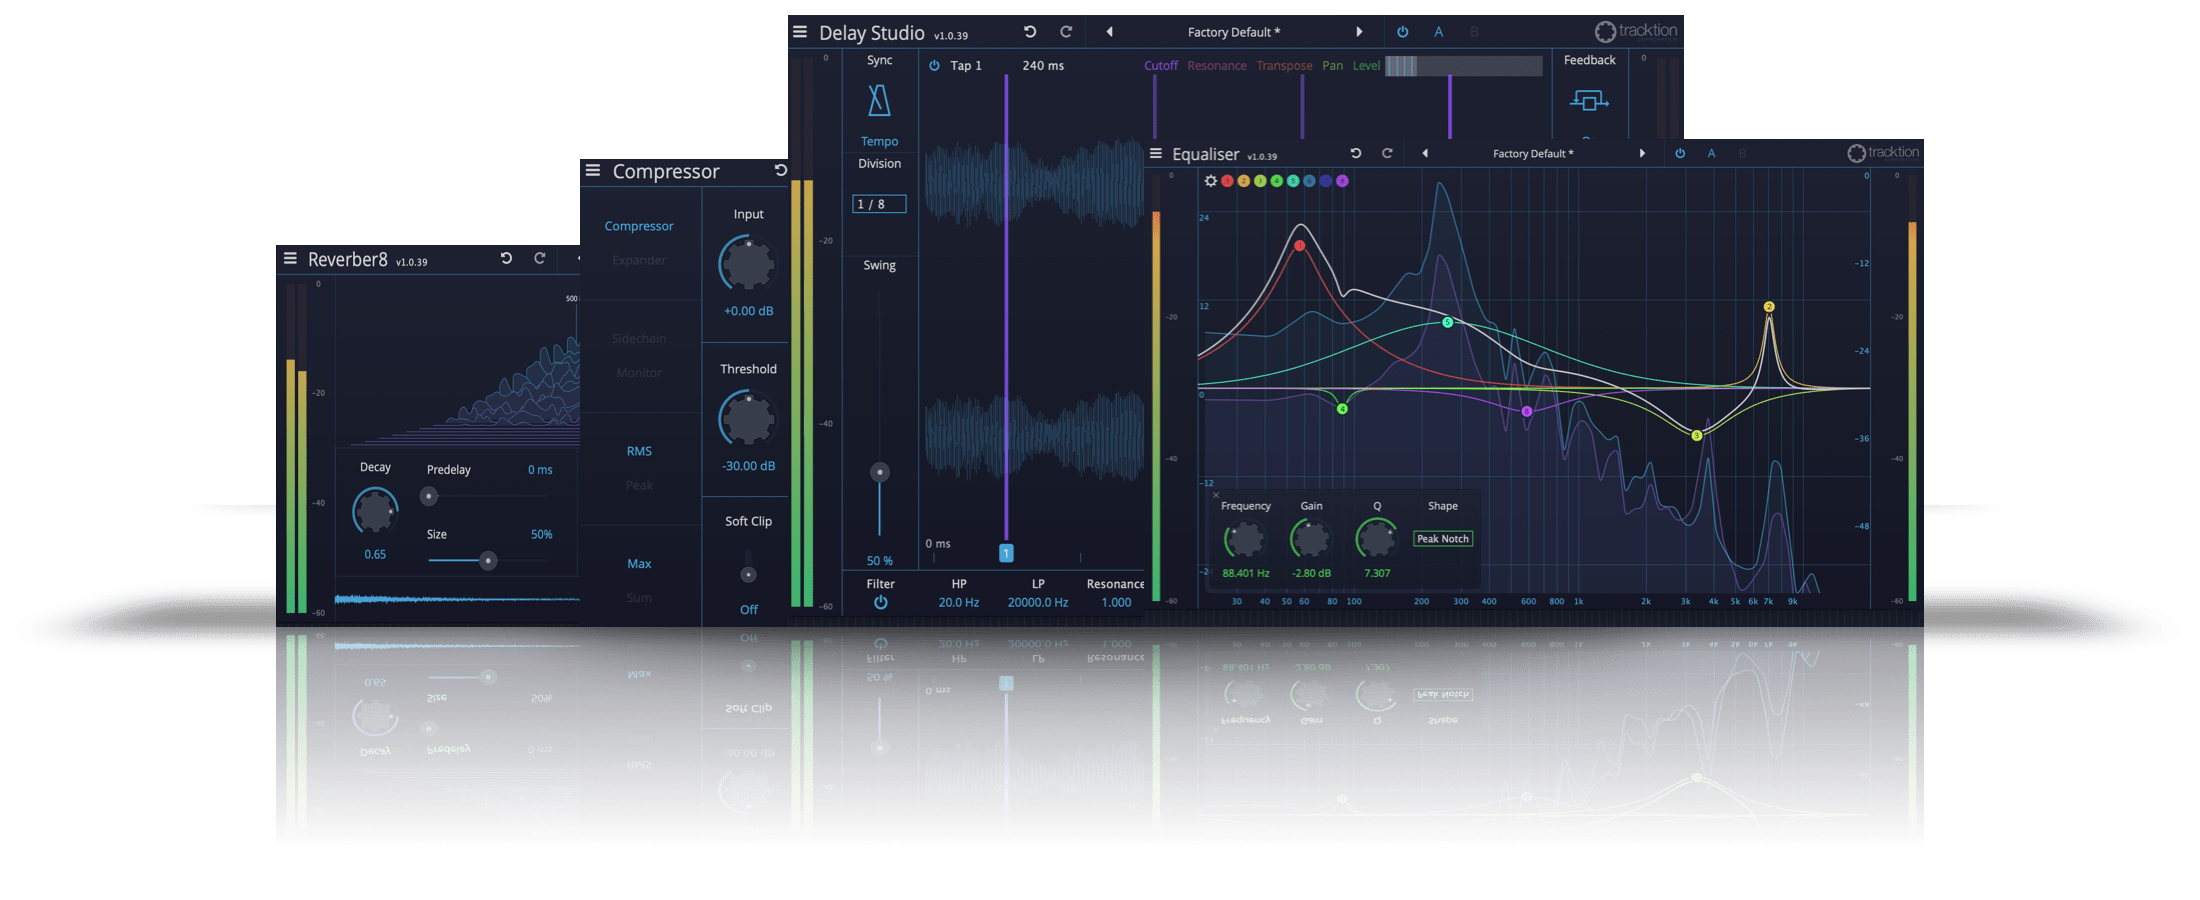Switch Delay Studio to state A

(1438, 32)
